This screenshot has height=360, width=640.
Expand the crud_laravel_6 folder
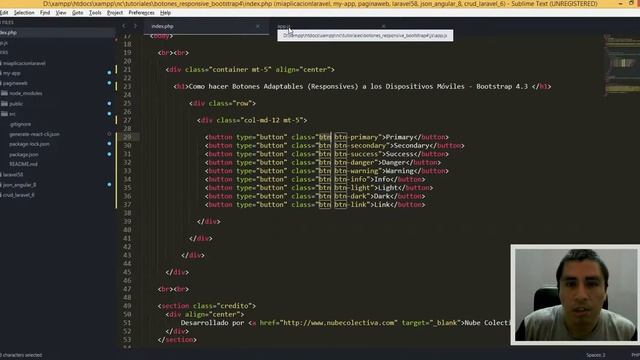pos(18,195)
